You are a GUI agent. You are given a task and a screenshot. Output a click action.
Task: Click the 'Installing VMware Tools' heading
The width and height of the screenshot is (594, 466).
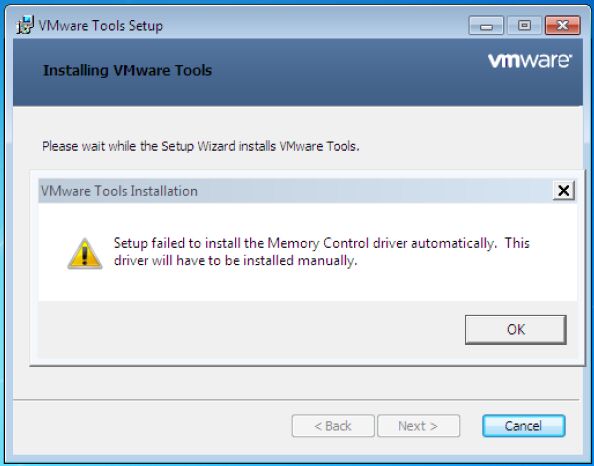[127, 70]
